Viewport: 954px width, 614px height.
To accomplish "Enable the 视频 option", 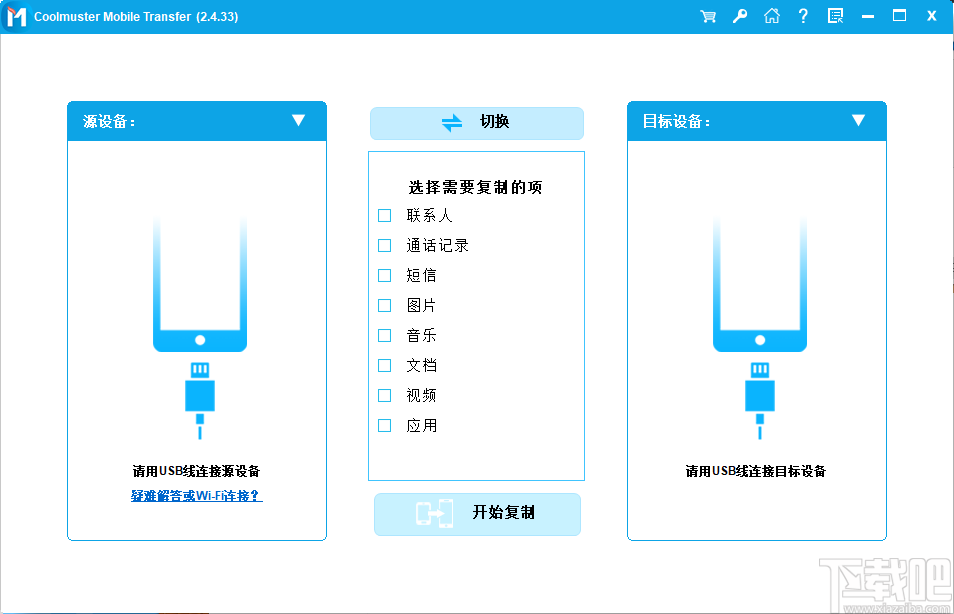I will [384, 395].
